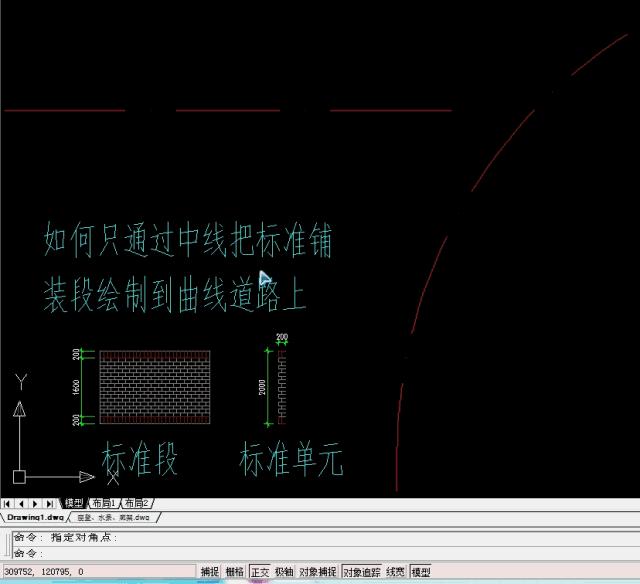This screenshot has height=584, width=640.
Task: Disable 对象追踪 object tracking
Action: click(x=362, y=572)
